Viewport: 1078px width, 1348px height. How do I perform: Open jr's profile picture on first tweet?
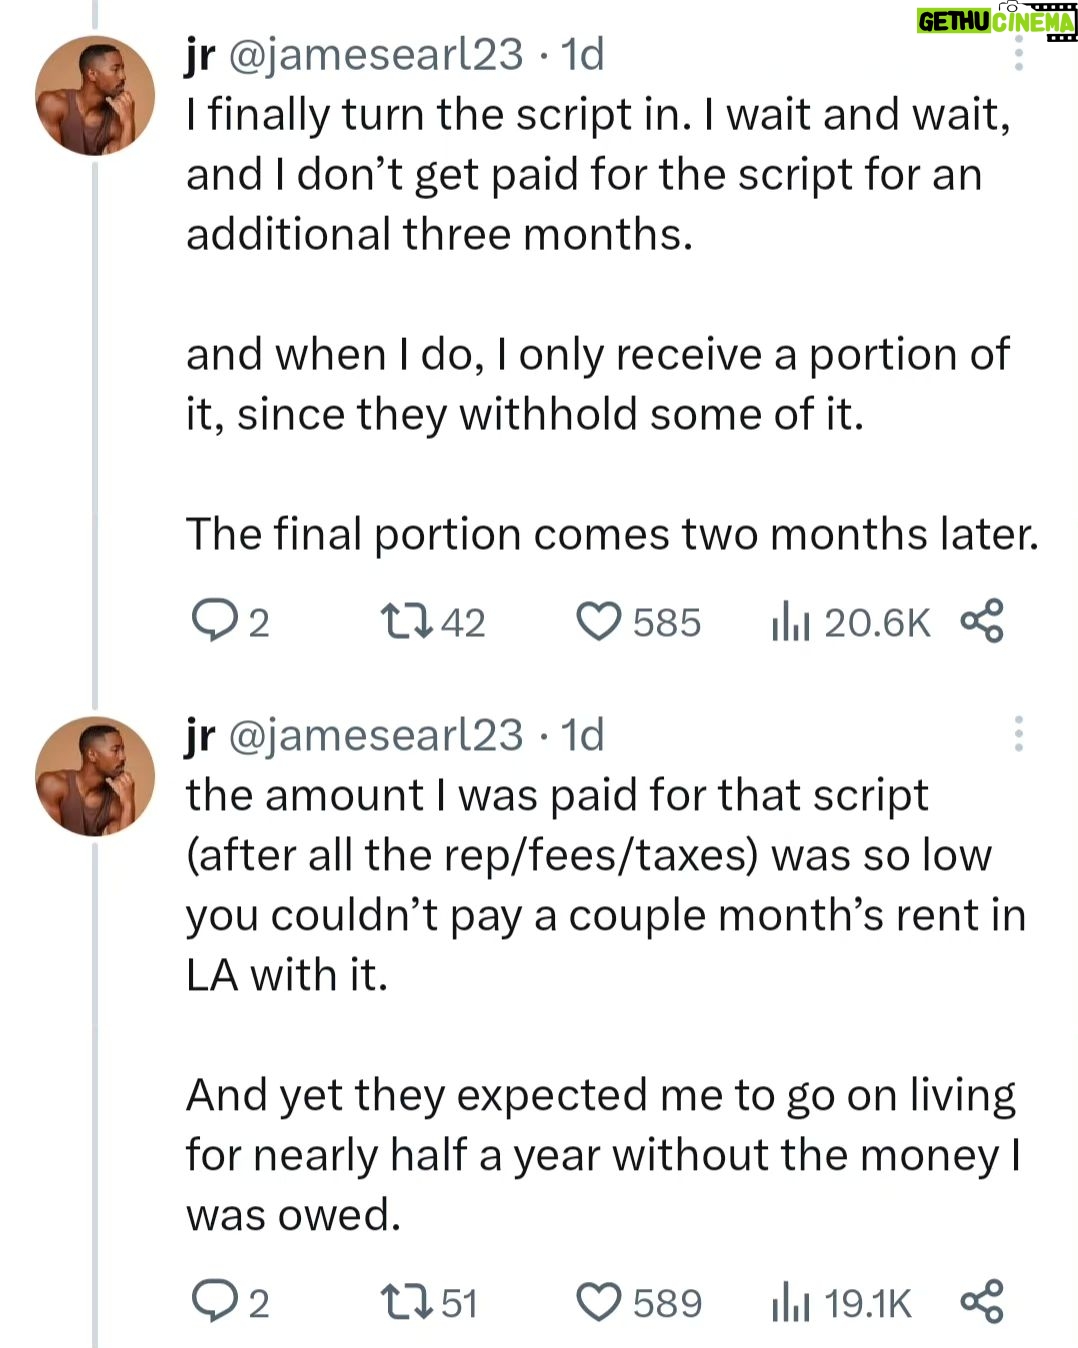[x=95, y=96]
